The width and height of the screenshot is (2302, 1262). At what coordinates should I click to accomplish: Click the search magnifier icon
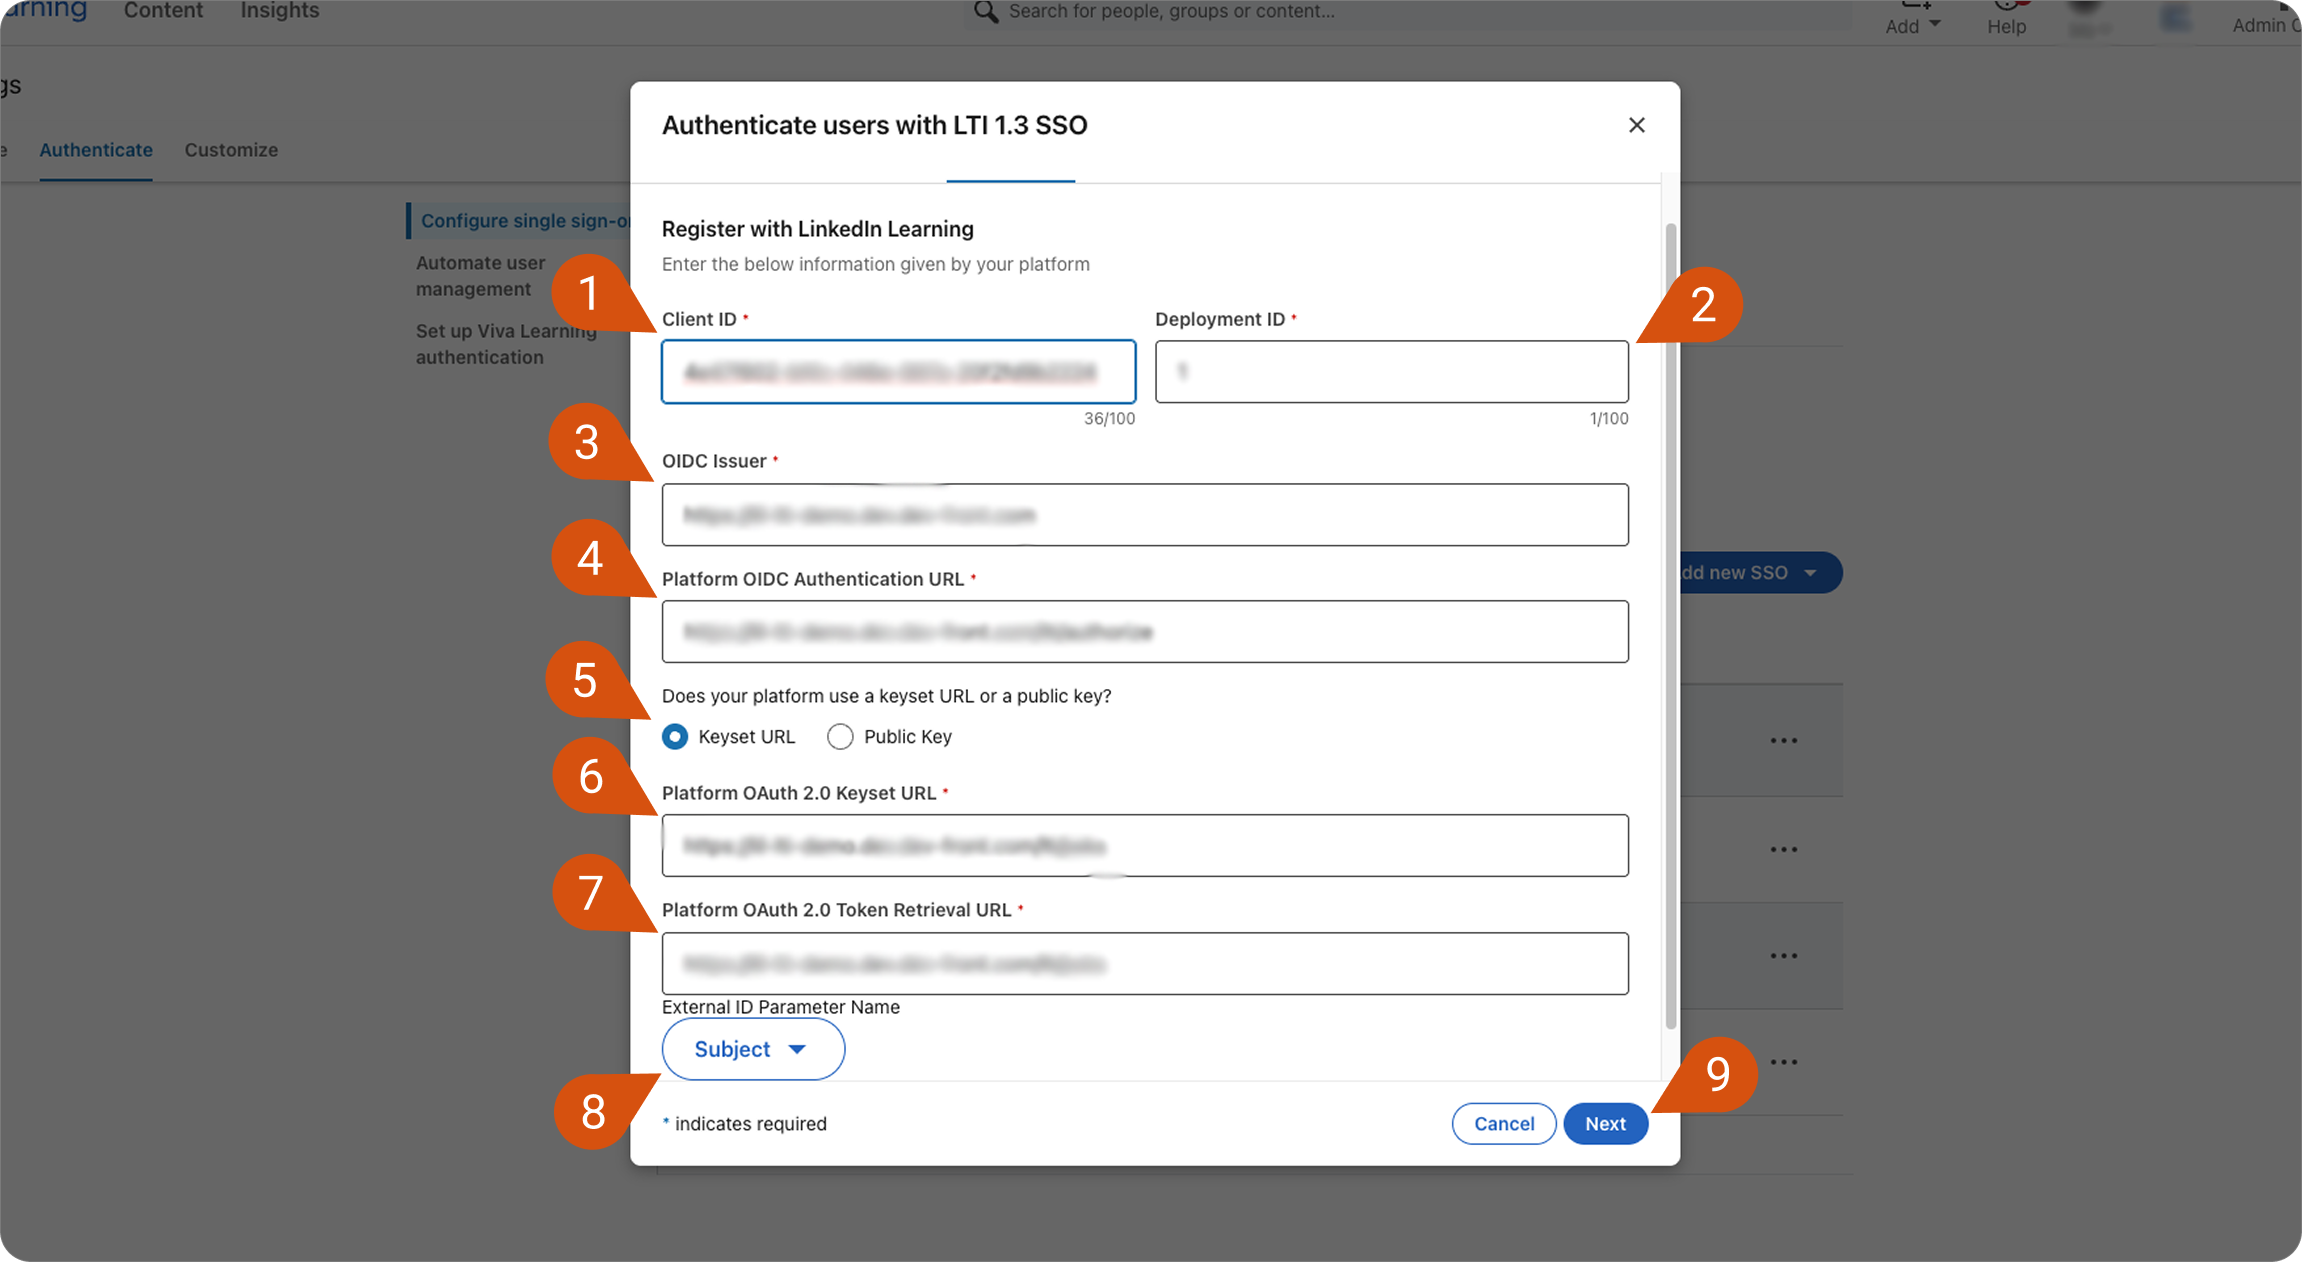click(x=986, y=11)
